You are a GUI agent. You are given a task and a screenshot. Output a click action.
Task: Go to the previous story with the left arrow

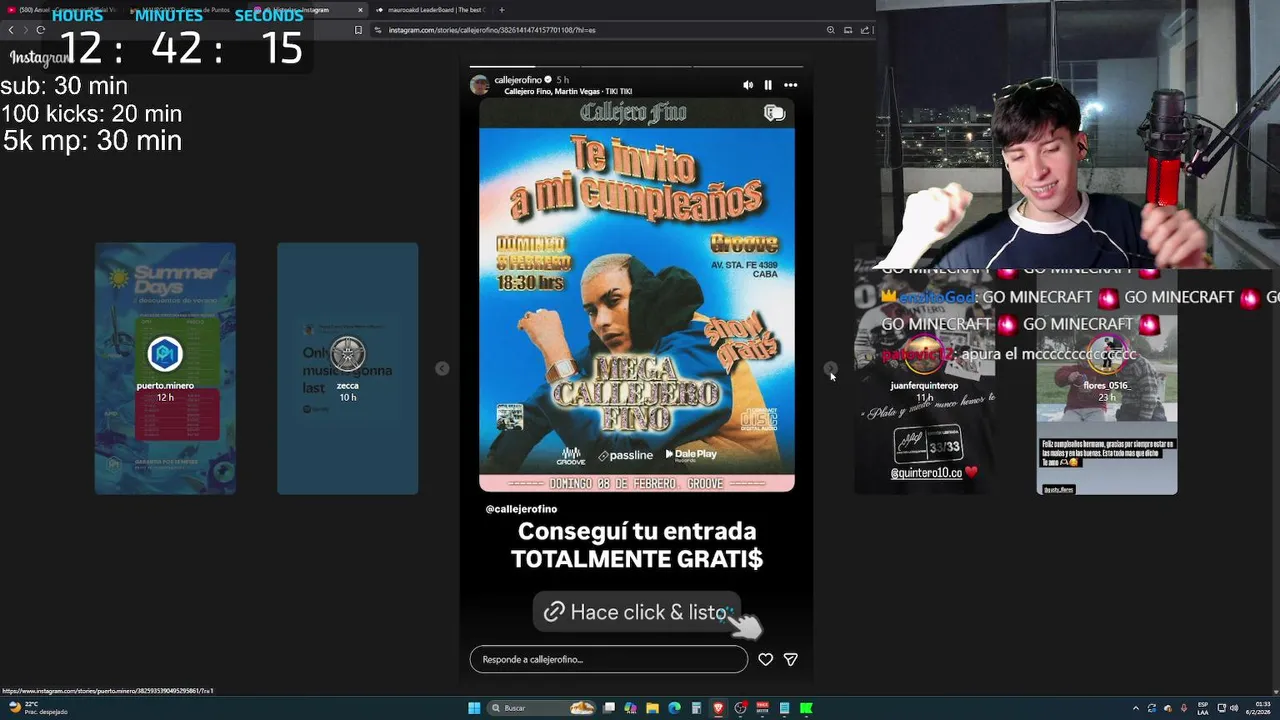click(442, 368)
